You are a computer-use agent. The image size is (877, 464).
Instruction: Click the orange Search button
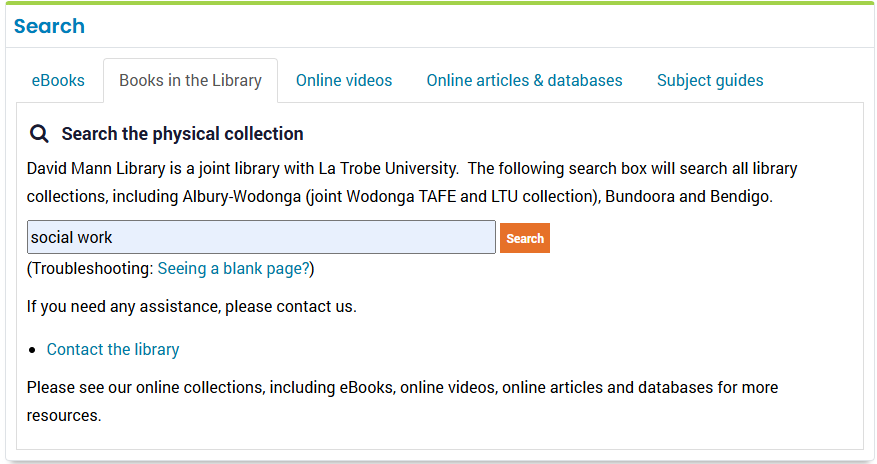tap(525, 238)
